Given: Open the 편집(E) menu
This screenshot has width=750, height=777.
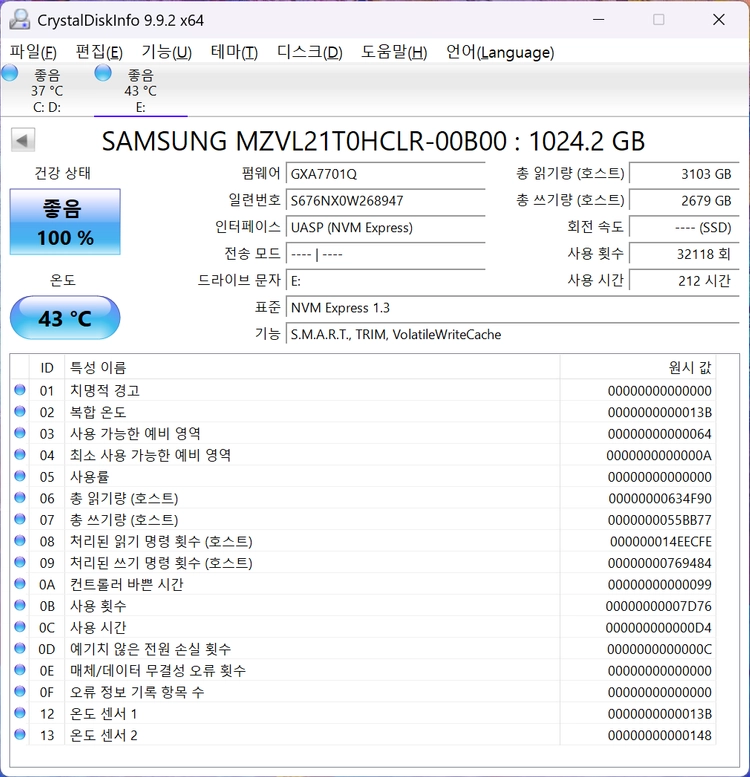Looking at the screenshot, I should pos(99,52).
